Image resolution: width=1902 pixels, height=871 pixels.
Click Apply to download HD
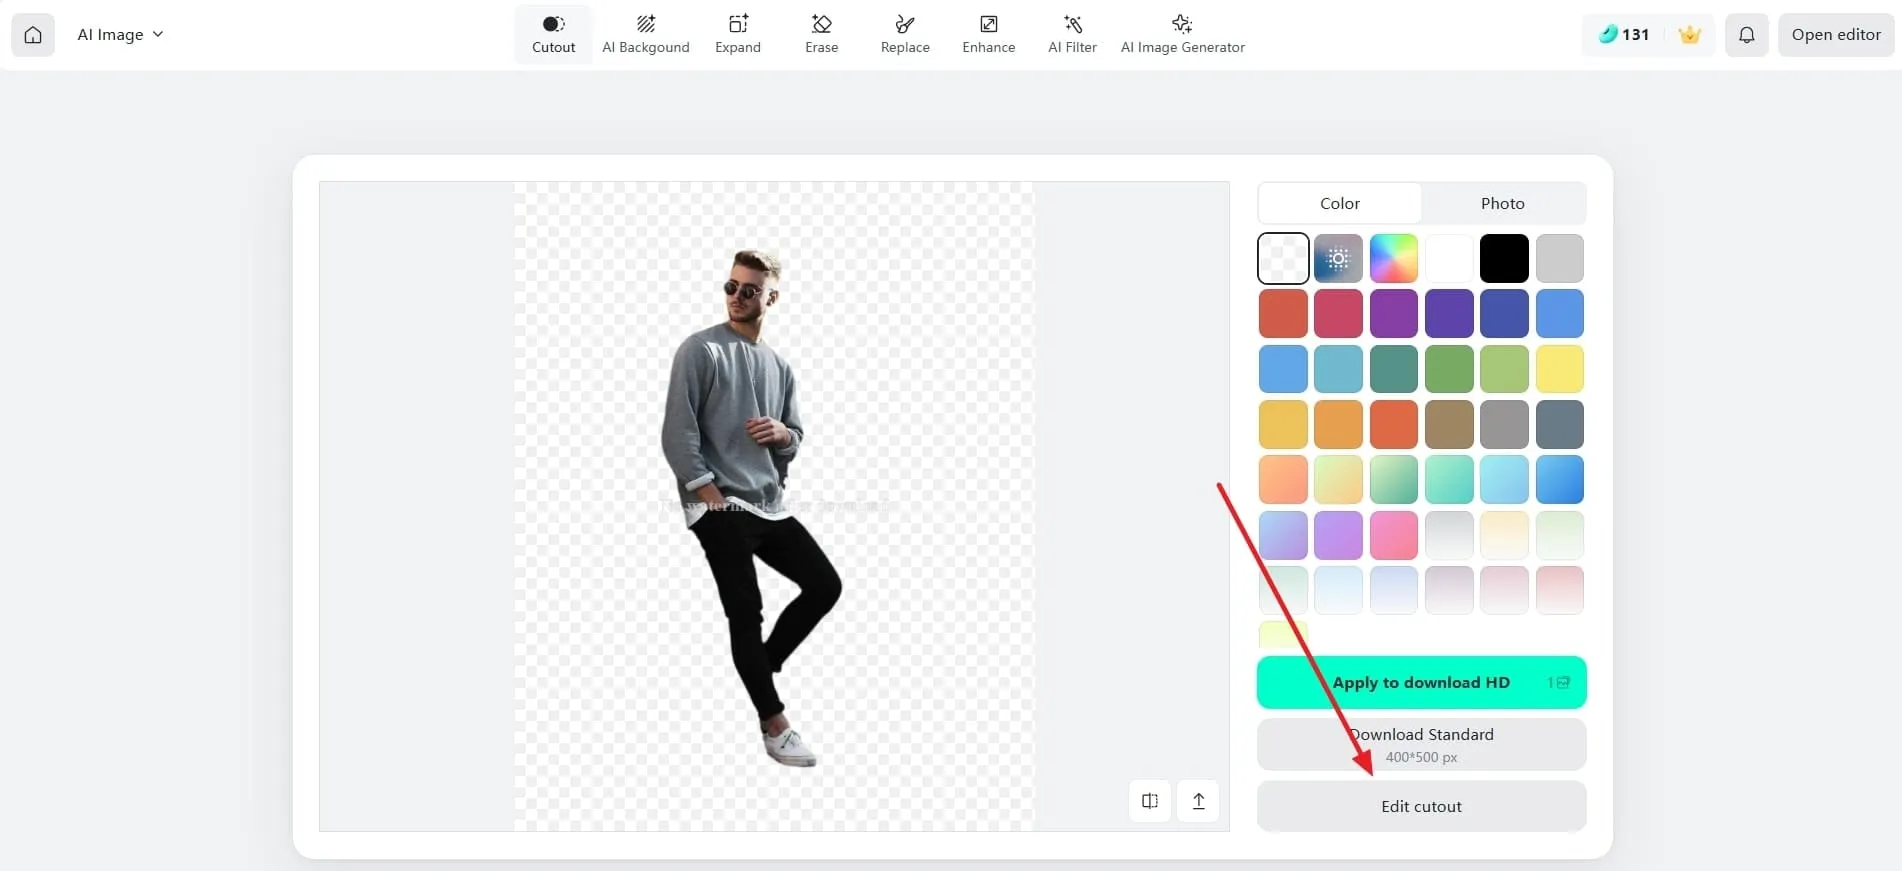(1421, 683)
